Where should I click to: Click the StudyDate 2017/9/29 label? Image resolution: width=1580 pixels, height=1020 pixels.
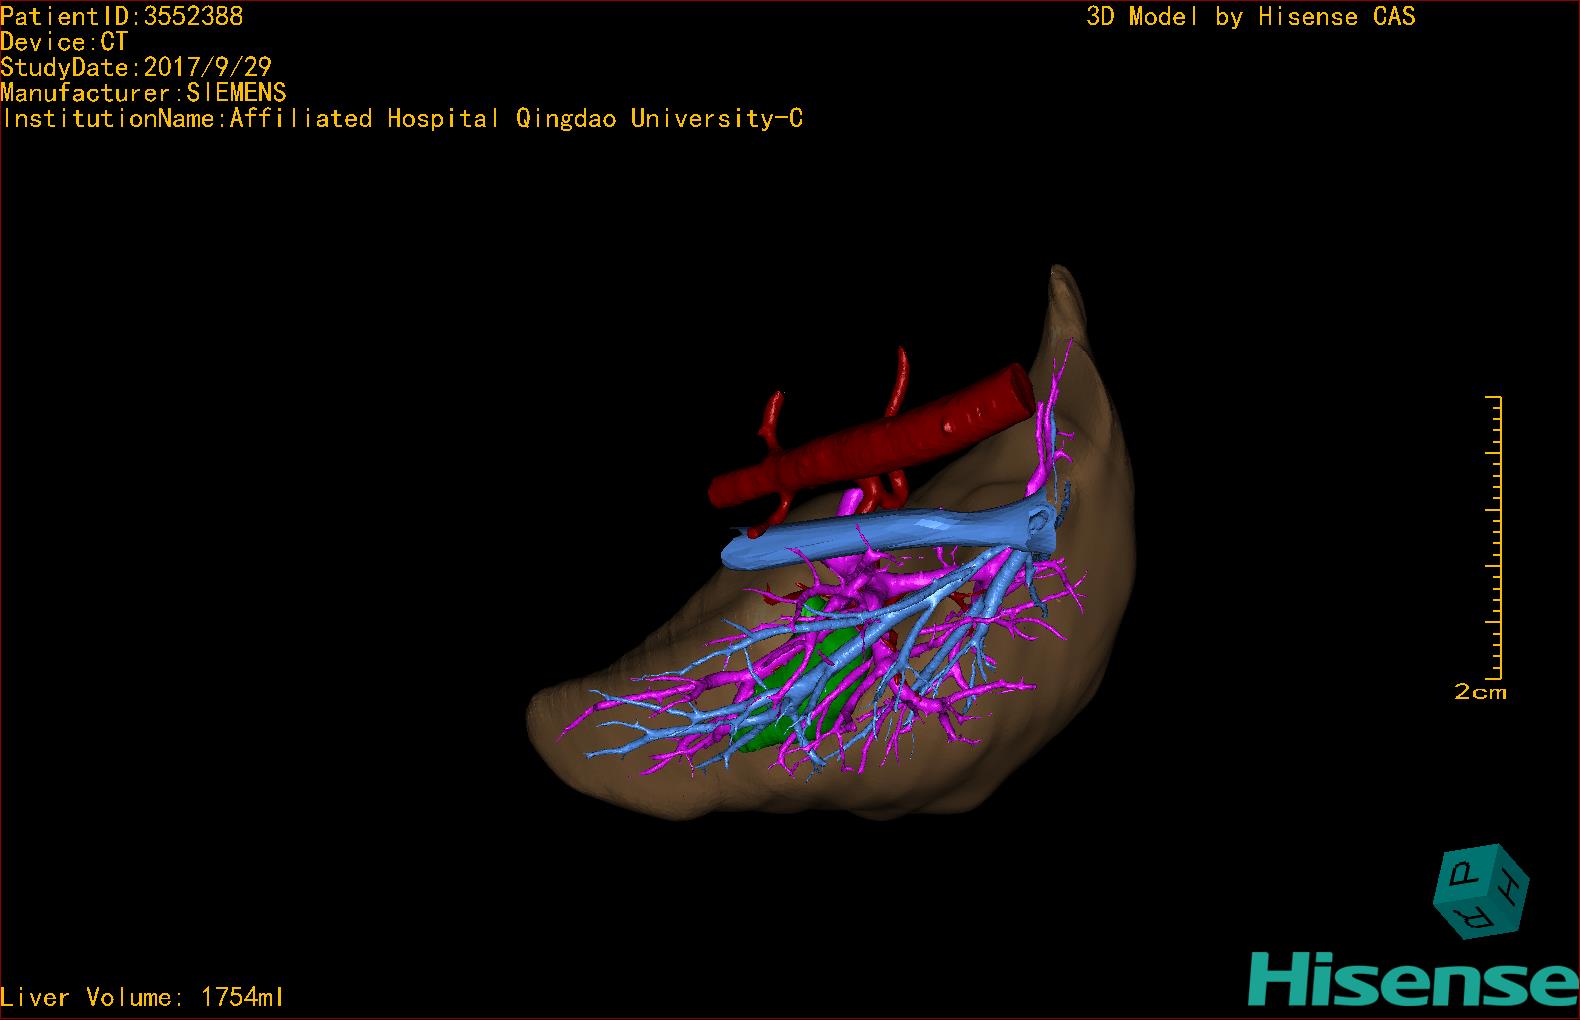[136, 67]
